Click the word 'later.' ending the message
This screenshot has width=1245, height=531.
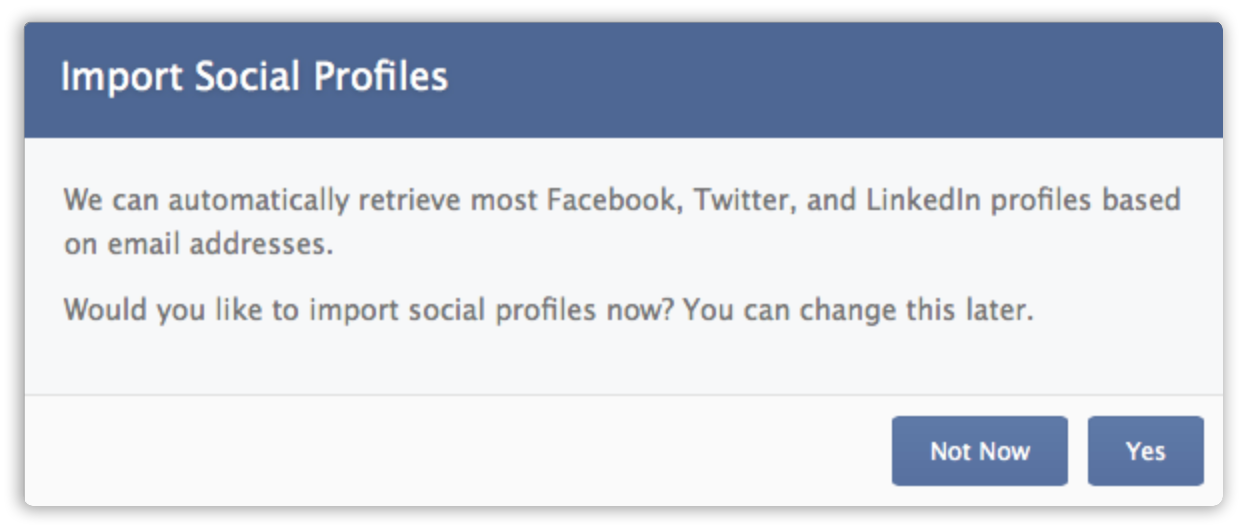[x=998, y=310]
